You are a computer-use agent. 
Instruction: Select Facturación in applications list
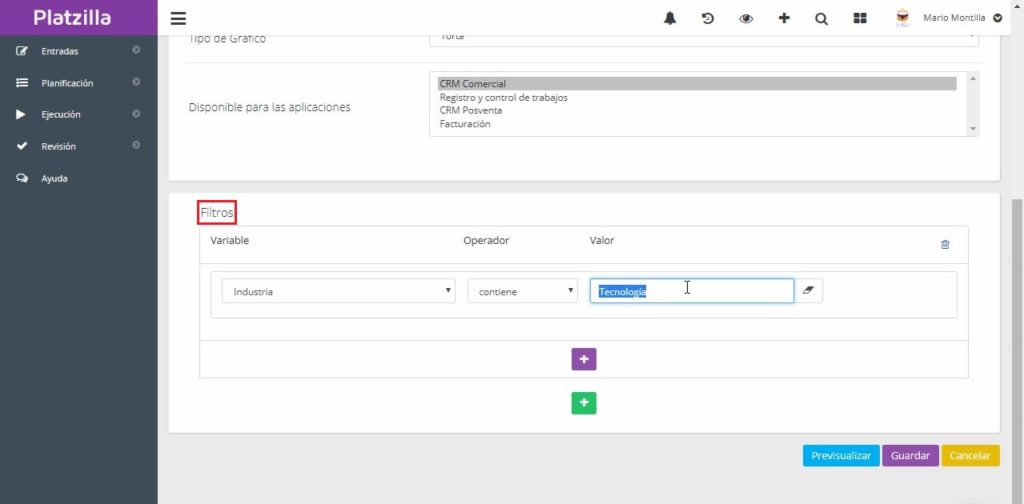pyautogui.click(x=697, y=123)
